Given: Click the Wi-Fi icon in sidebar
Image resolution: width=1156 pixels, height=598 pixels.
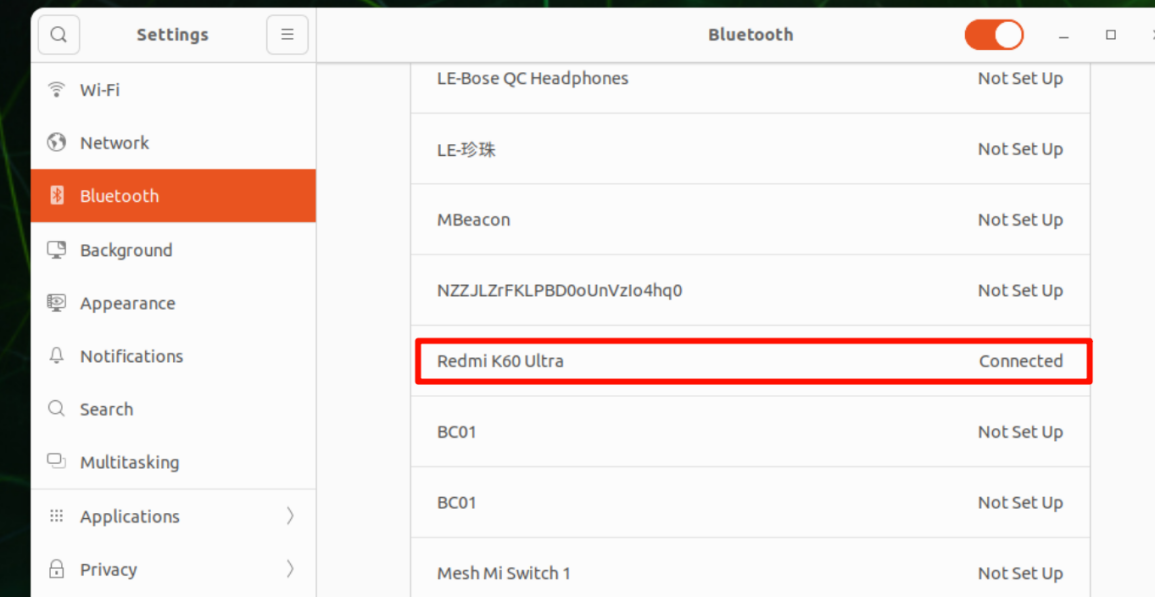Looking at the screenshot, I should [x=57, y=90].
